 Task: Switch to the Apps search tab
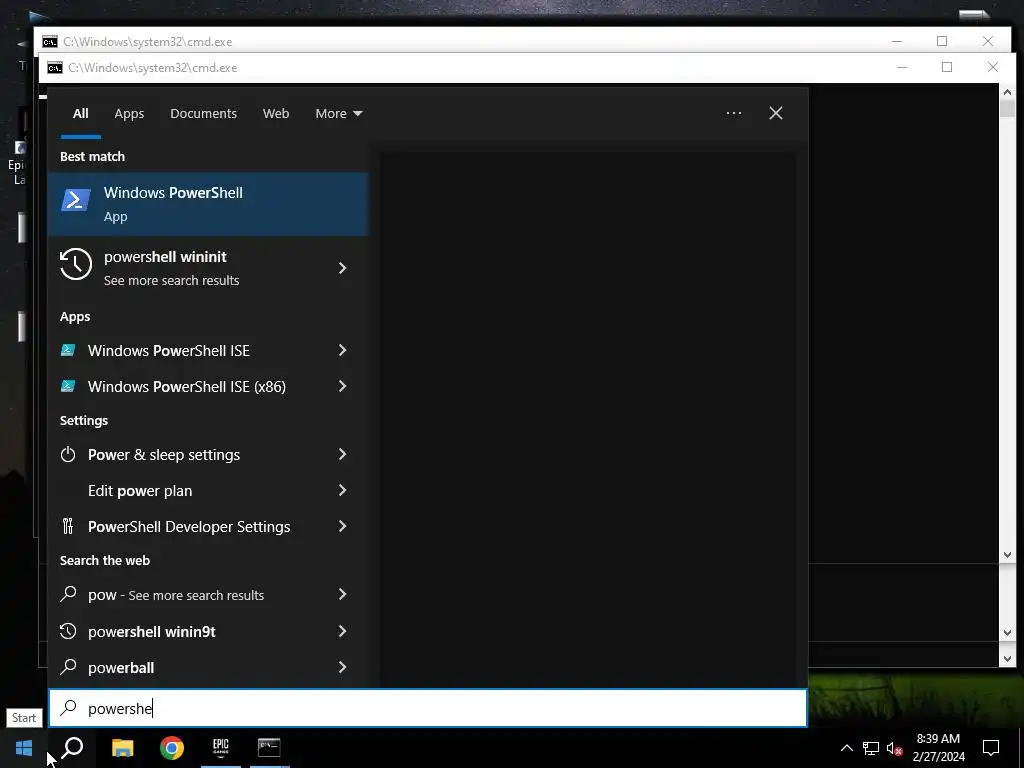pyautogui.click(x=129, y=114)
